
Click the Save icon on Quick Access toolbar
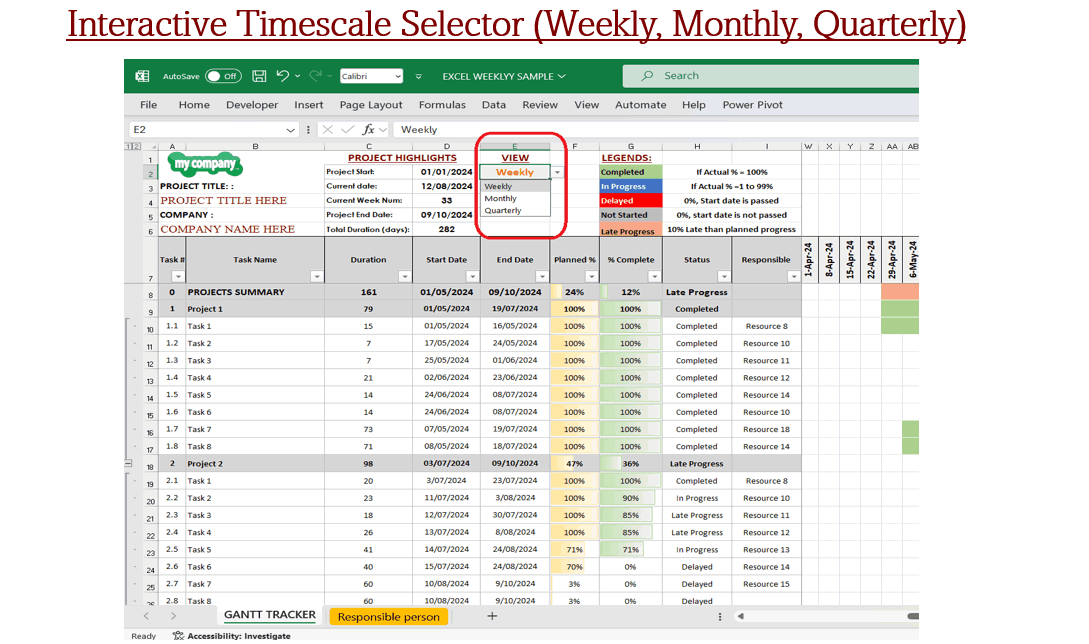[260, 75]
